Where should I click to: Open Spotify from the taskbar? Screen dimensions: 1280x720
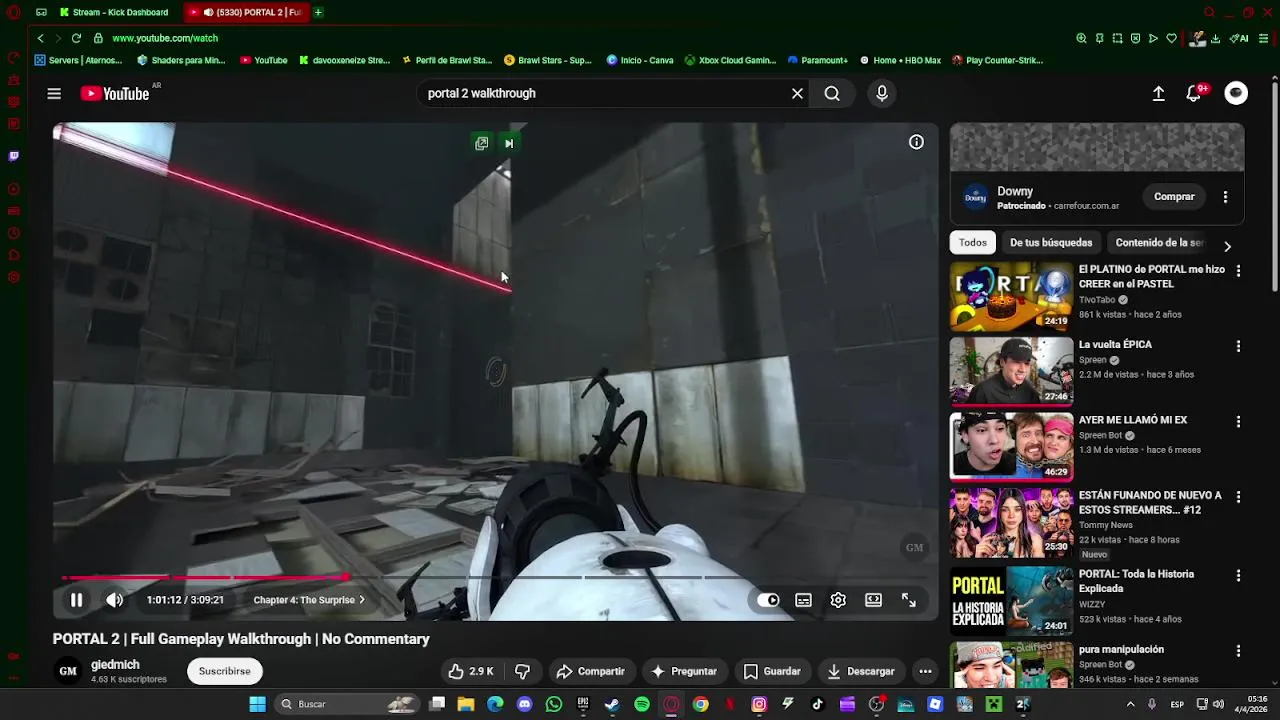[x=642, y=704]
